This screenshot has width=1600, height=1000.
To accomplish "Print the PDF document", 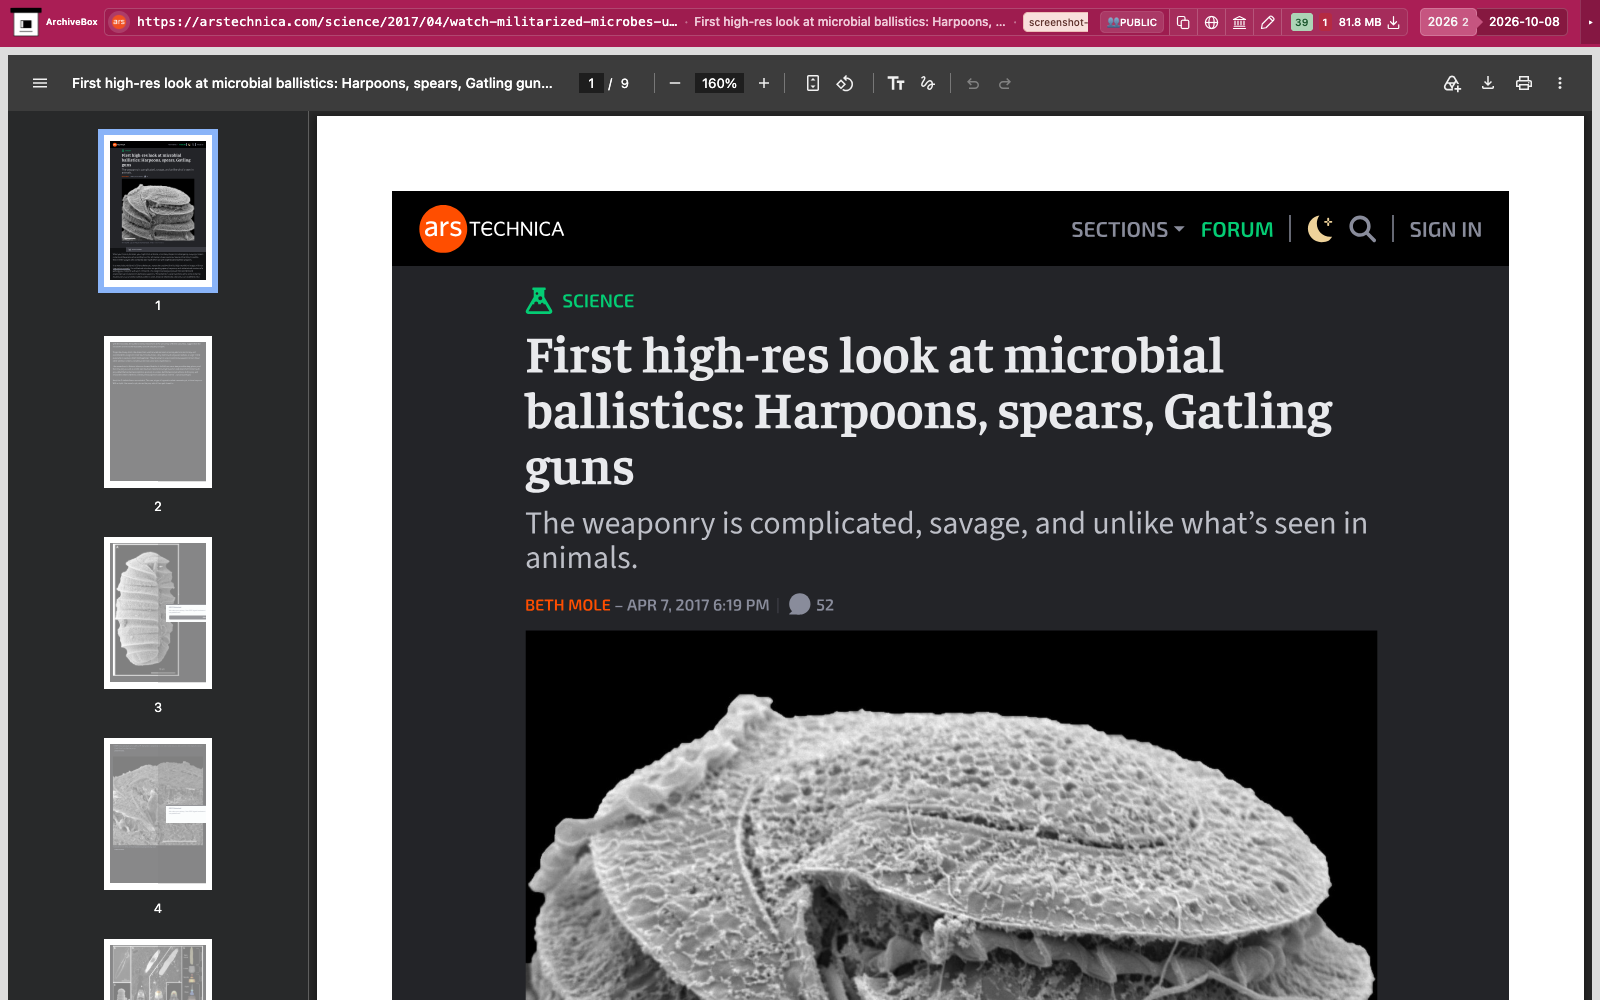I will tap(1524, 83).
